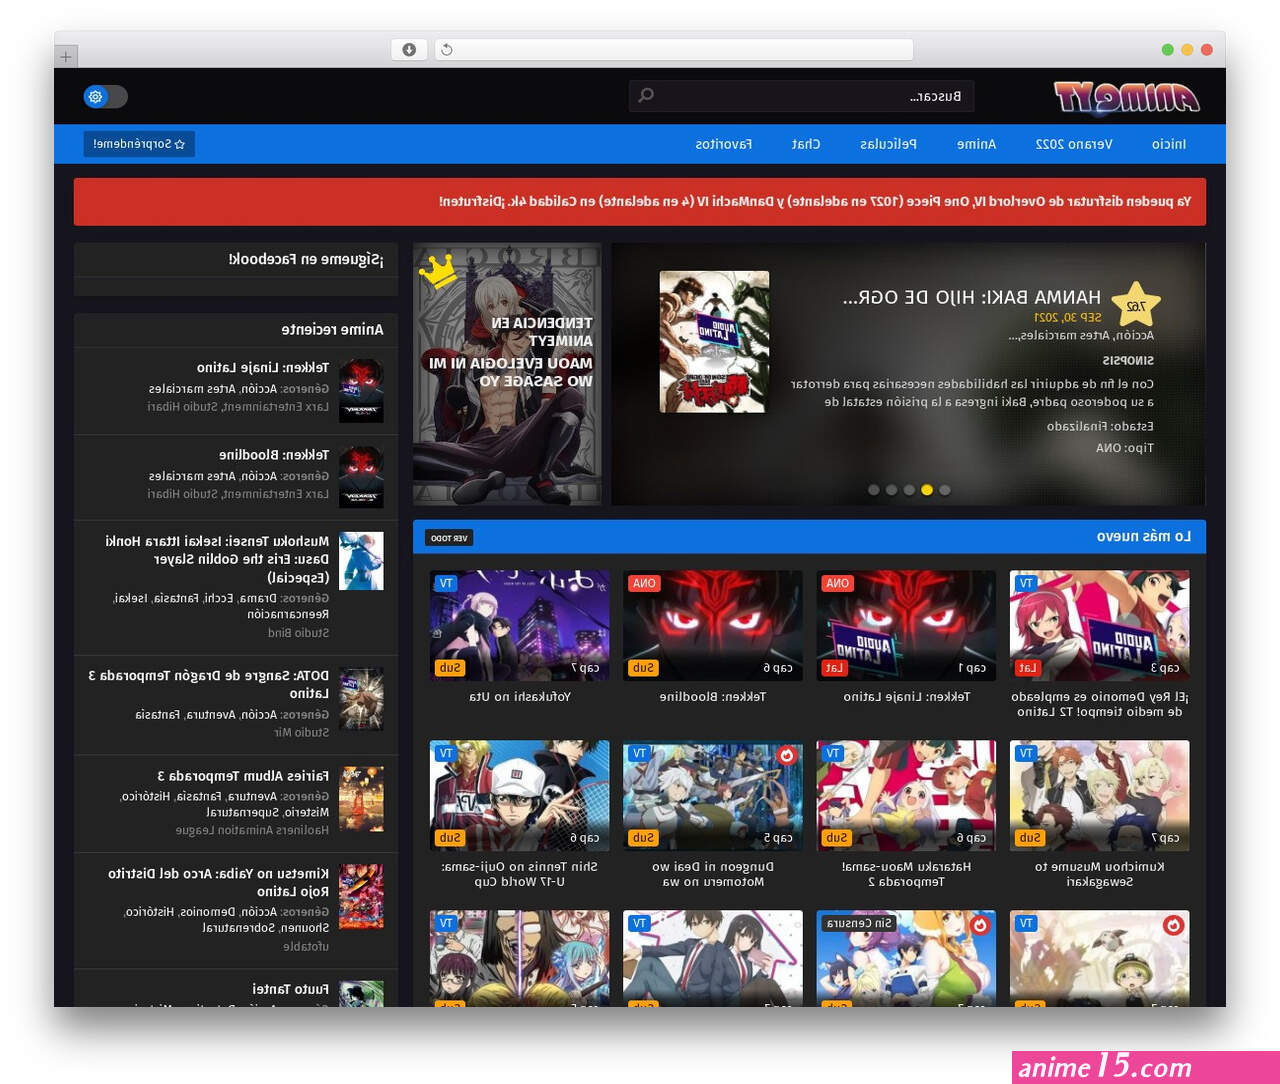The width and height of the screenshot is (1280, 1084).
Task: Click the star icon on Sorpréndeme button
Action: tap(180, 144)
